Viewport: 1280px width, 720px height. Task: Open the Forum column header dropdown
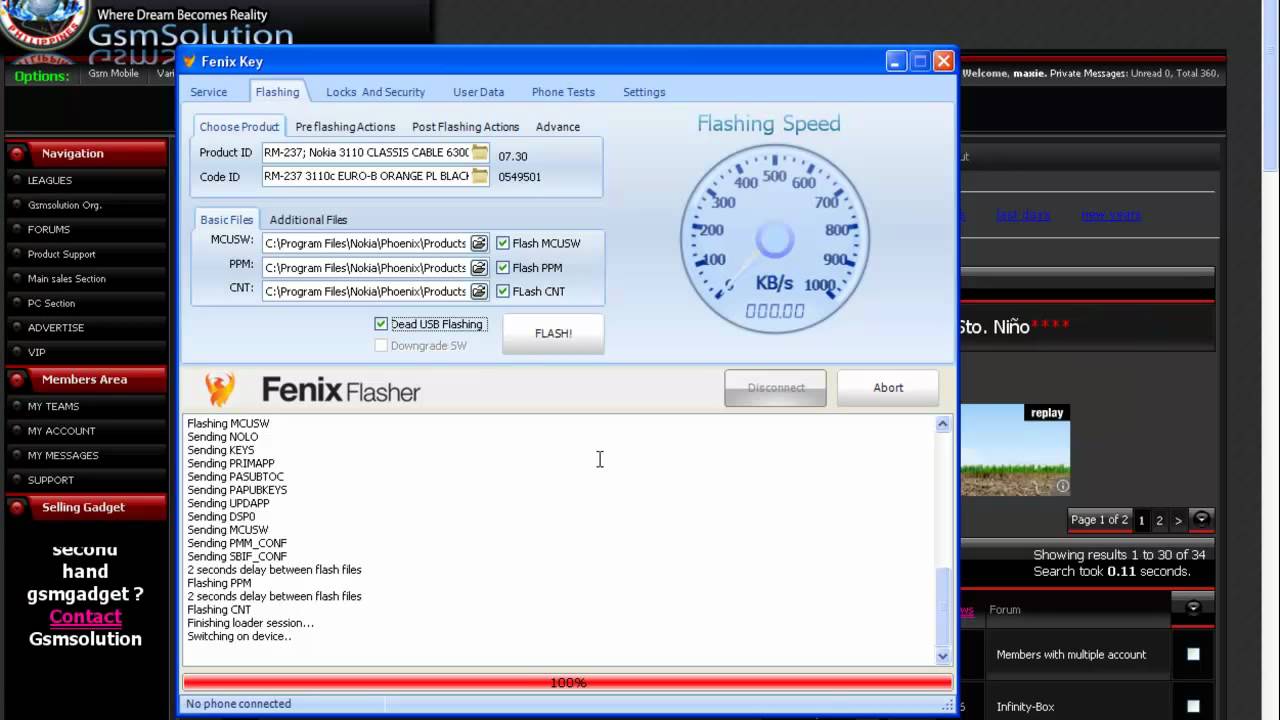(x=1193, y=608)
